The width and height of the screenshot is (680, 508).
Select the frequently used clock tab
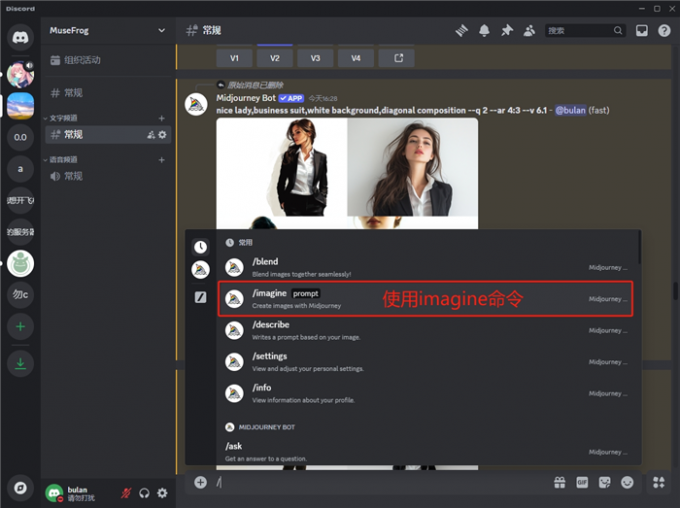tap(200, 247)
